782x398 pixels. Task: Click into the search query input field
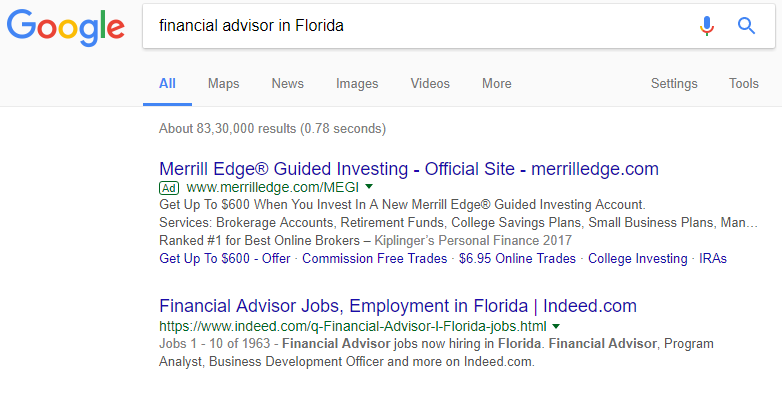[419, 25]
